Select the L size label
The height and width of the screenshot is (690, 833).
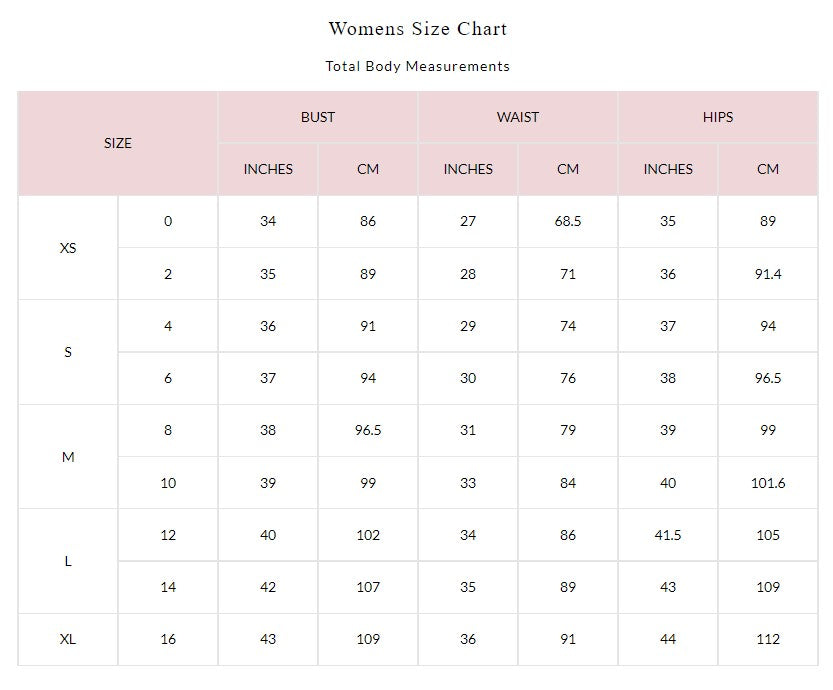[x=68, y=561]
